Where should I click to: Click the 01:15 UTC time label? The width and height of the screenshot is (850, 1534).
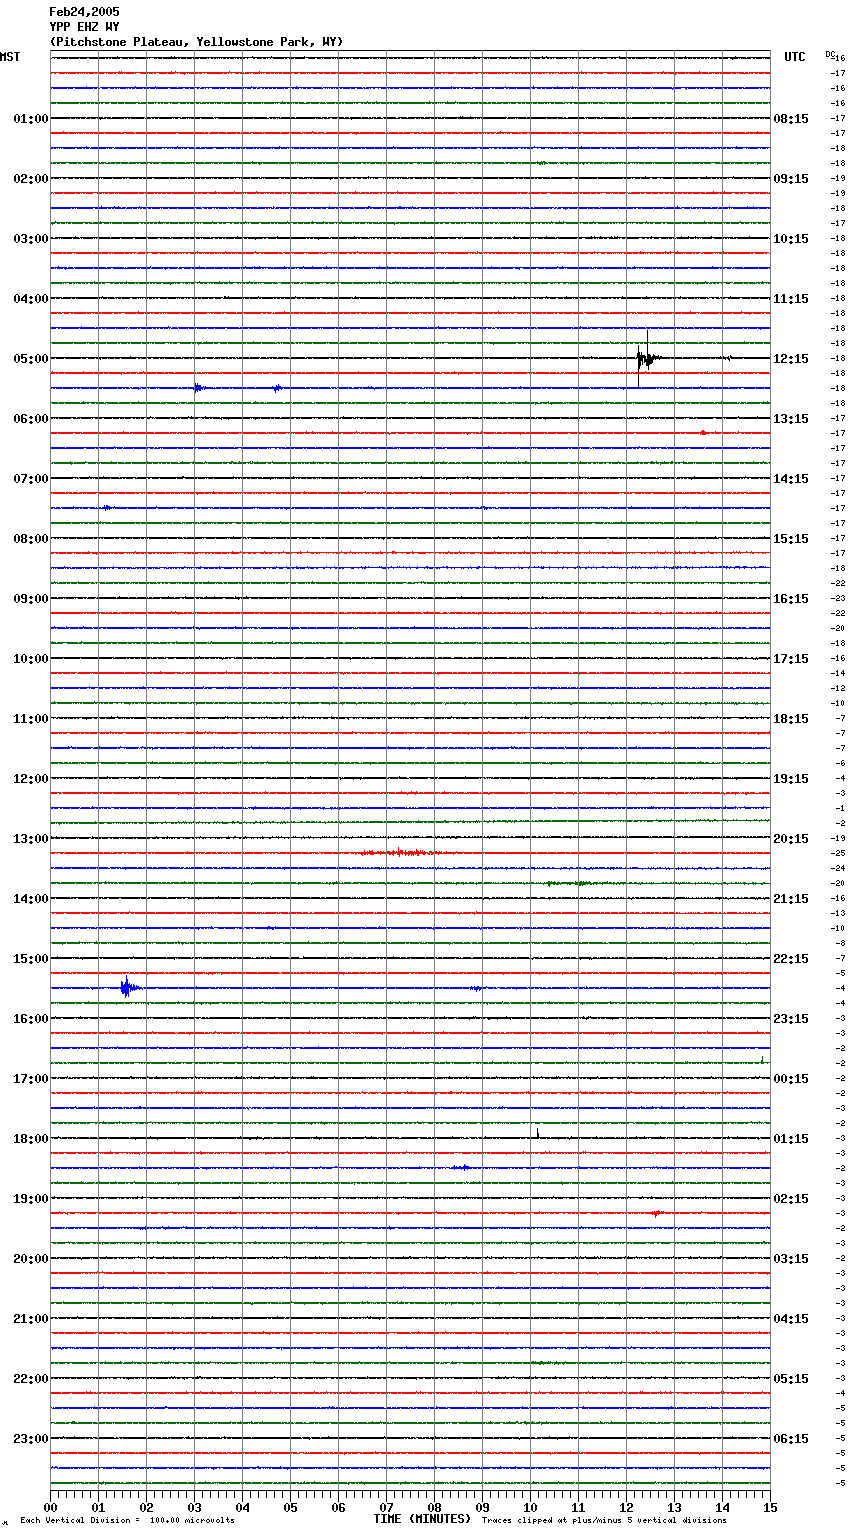point(791,1139)
